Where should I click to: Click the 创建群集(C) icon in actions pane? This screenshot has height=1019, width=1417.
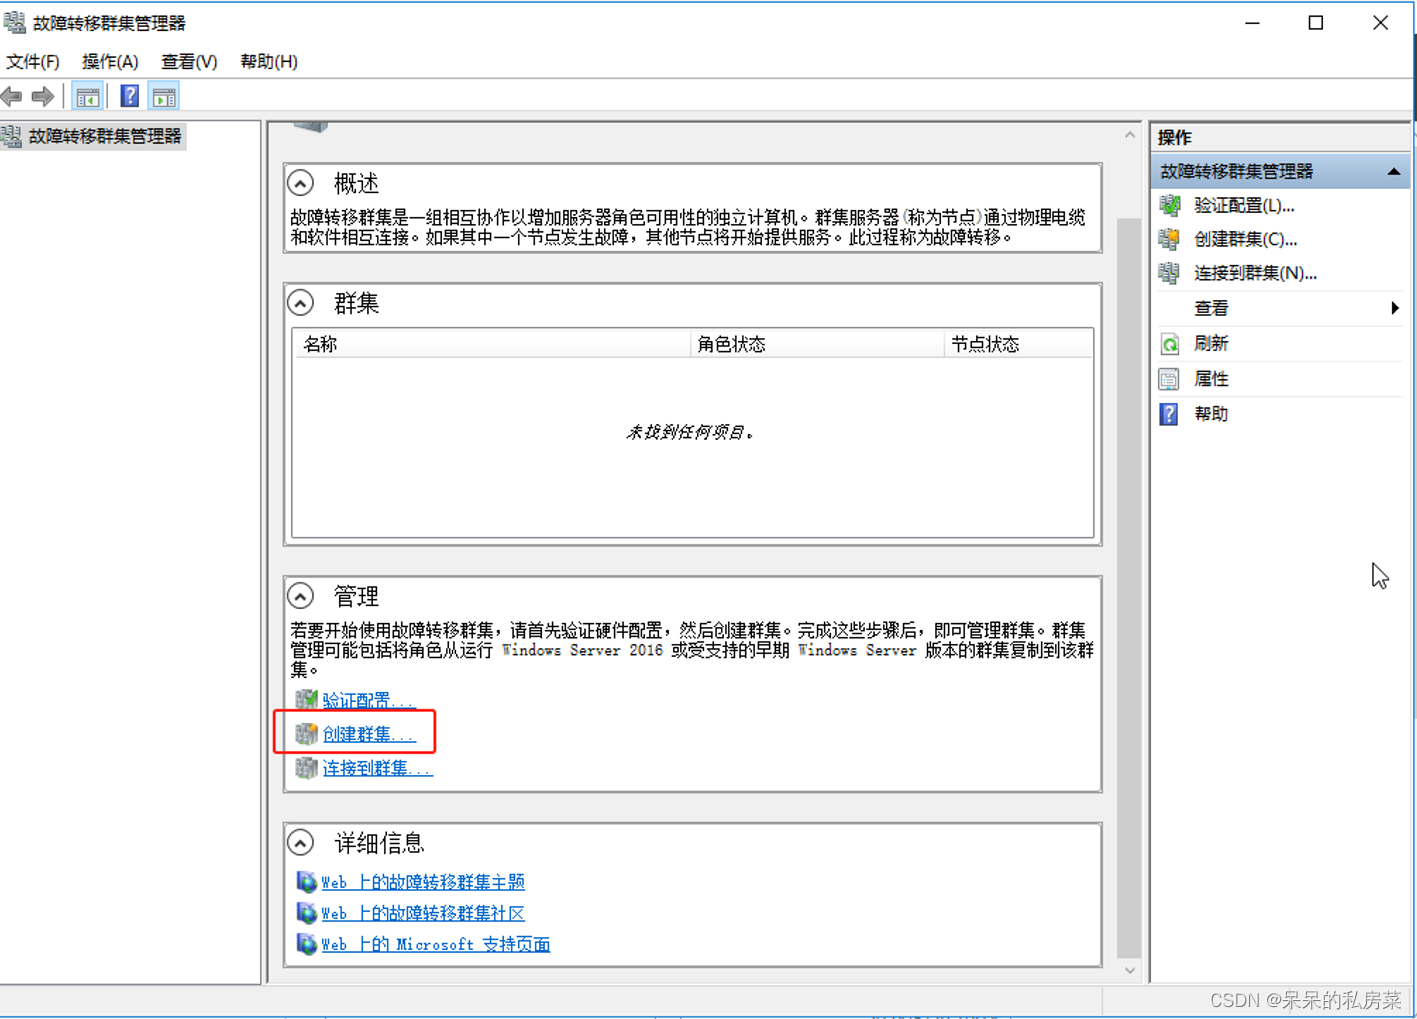[1170, 240]
